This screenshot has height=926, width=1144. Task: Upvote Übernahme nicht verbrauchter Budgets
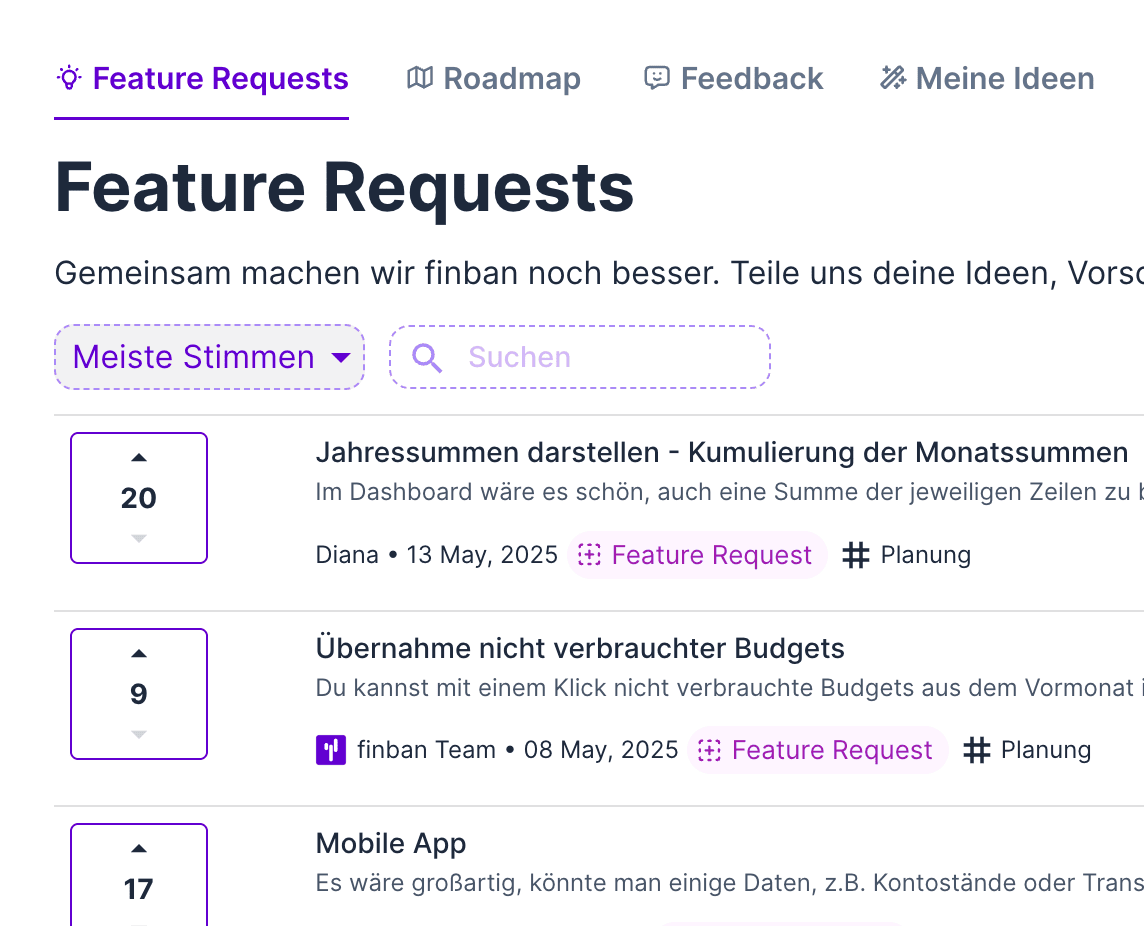pos(139,654)
